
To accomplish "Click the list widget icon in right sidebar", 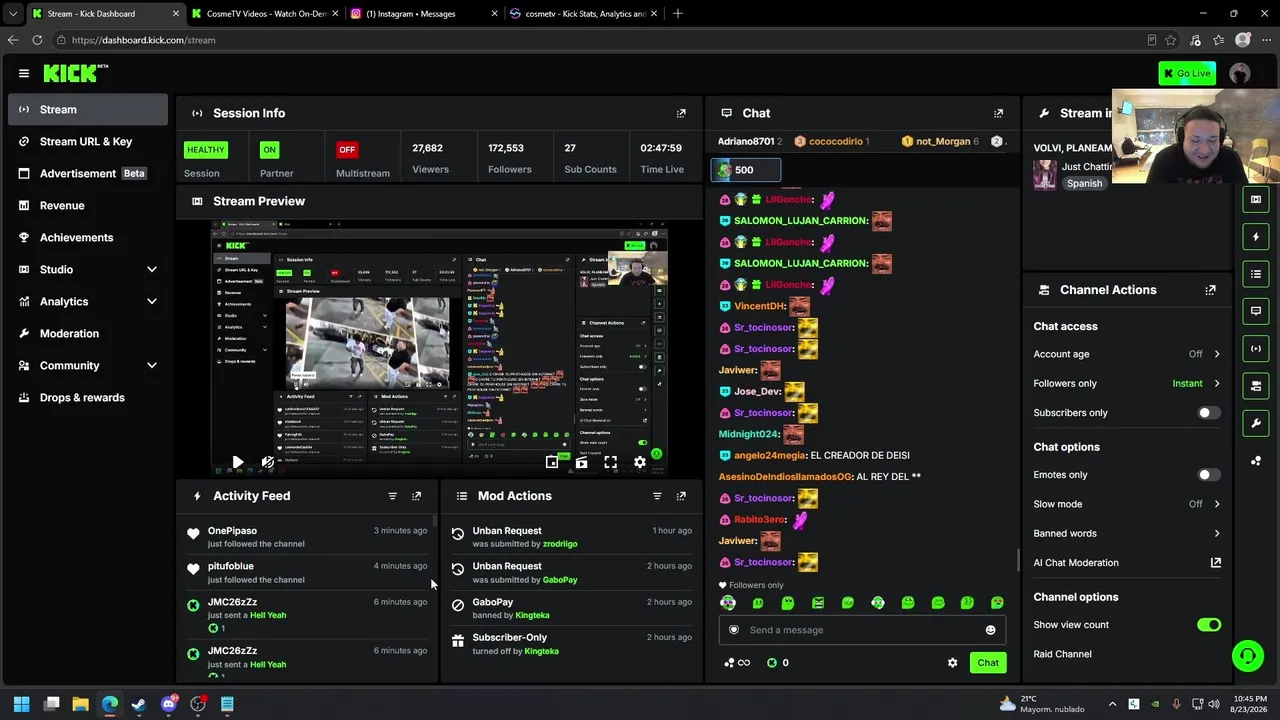I will click(x=1256, y=274).
